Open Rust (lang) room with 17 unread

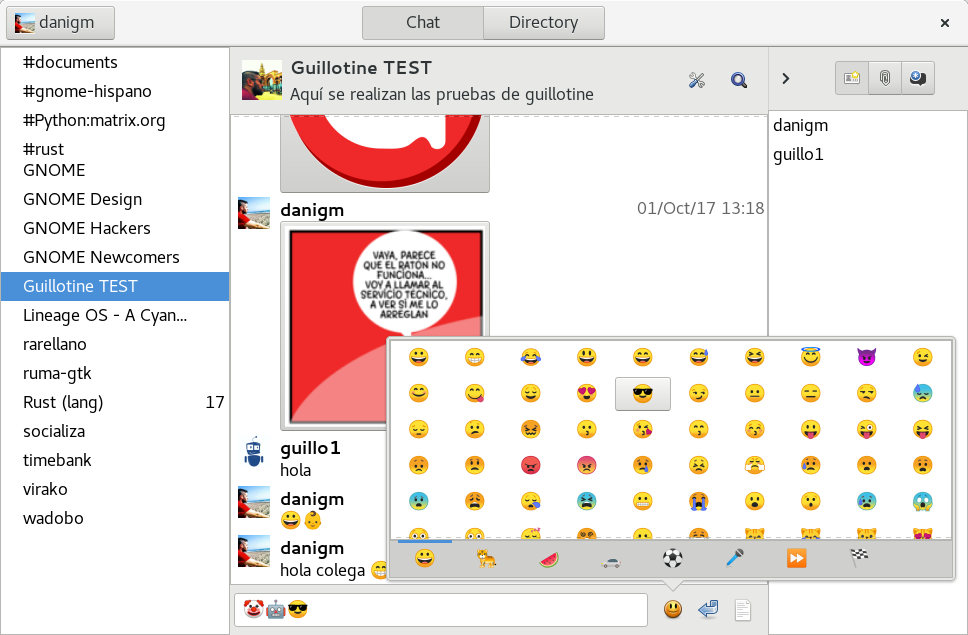[115, 402]
